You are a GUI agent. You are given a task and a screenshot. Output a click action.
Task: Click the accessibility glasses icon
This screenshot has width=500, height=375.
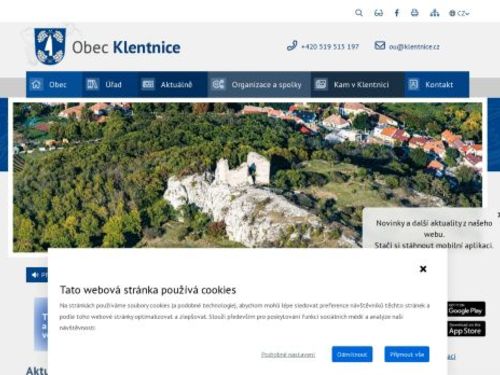coord(378,13)
